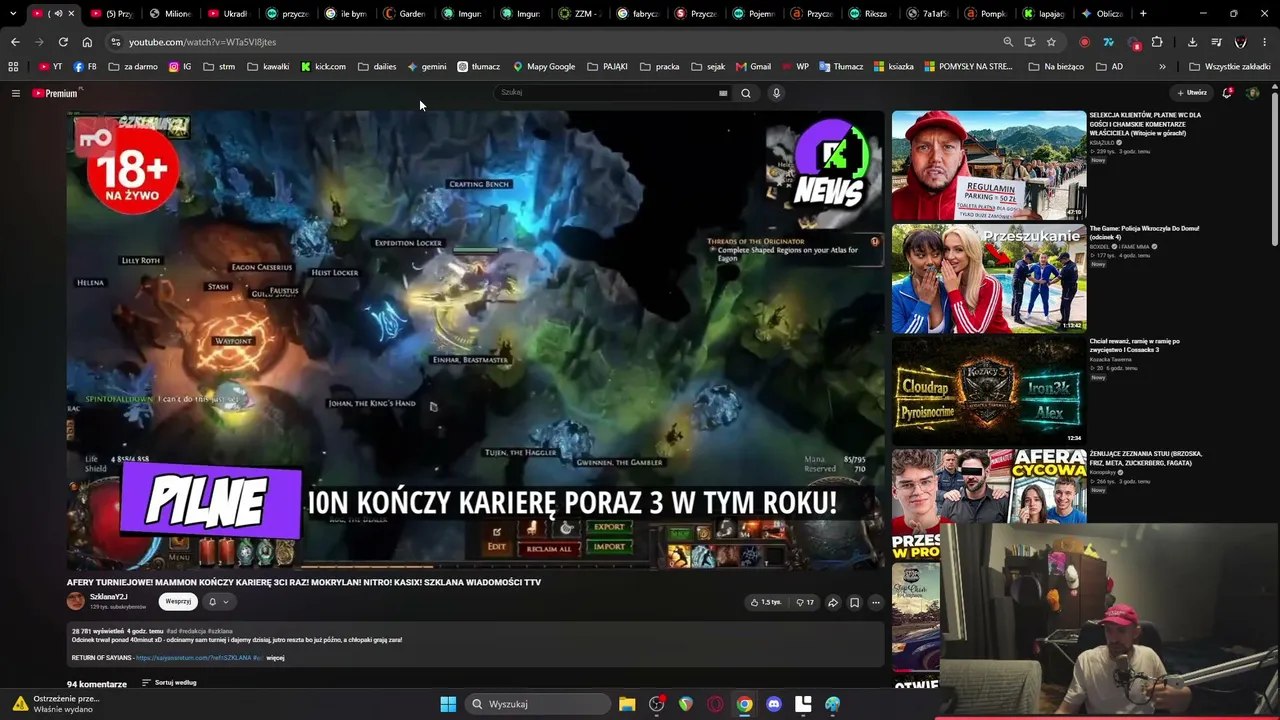Click the Utwórz create button
1280x720 pixels.
(1192, 93)
